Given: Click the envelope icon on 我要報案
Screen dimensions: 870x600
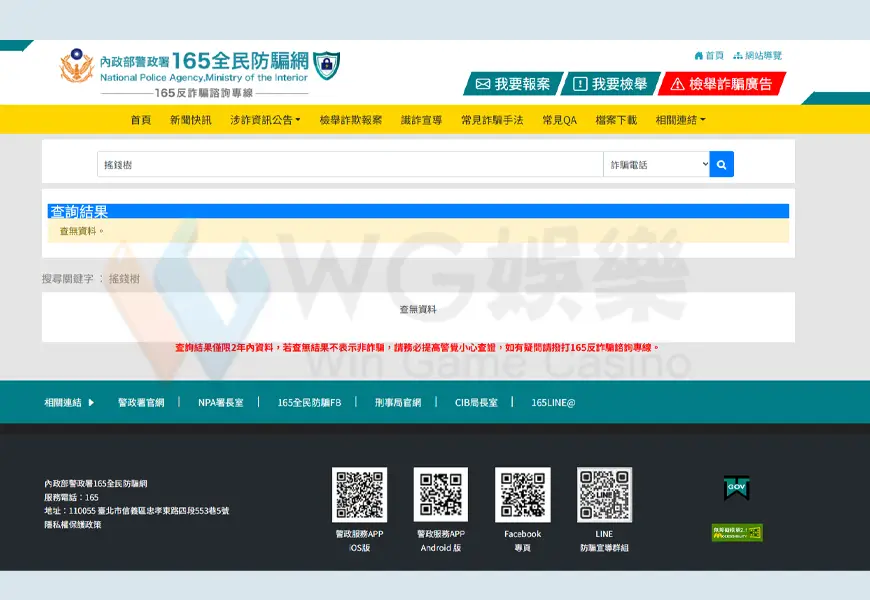Looking at the screenshot, I should click(483, 84).
